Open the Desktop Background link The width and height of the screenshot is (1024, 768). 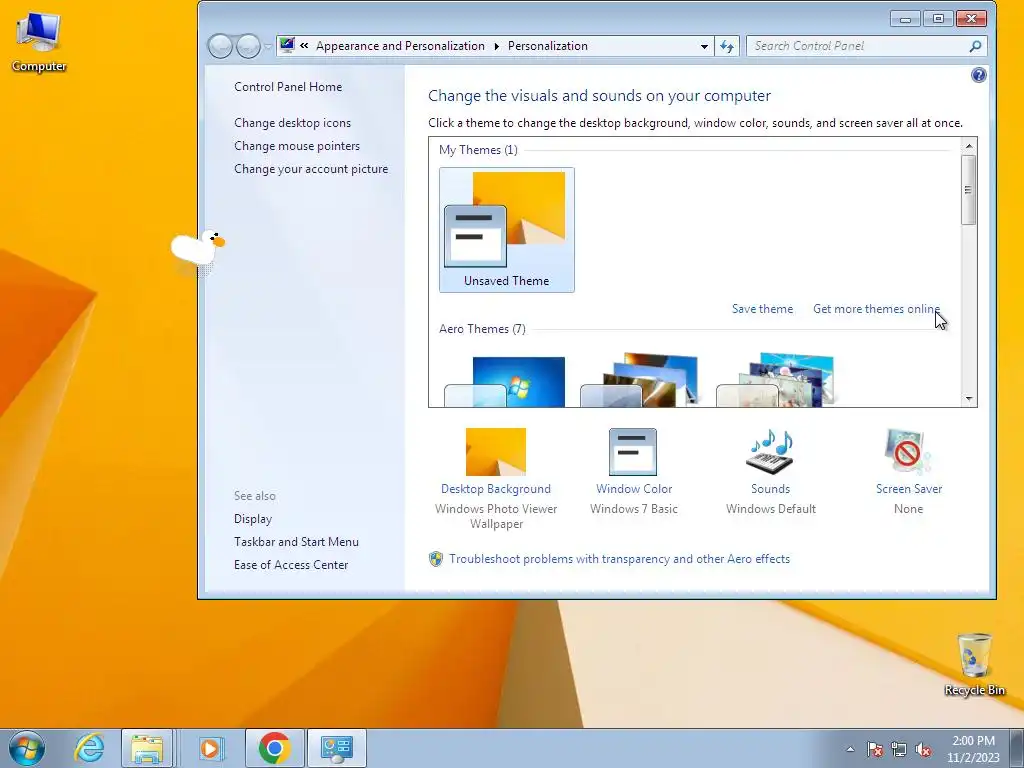[496, 488]
